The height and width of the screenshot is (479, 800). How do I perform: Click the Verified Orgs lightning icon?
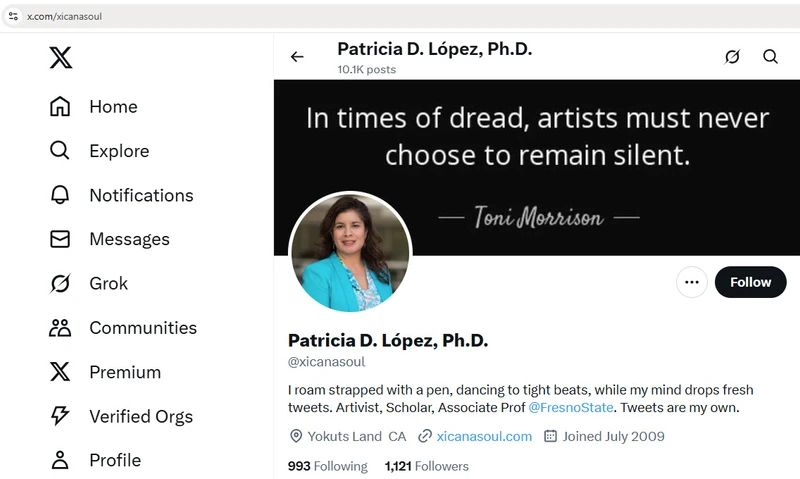tap(60, 416)
